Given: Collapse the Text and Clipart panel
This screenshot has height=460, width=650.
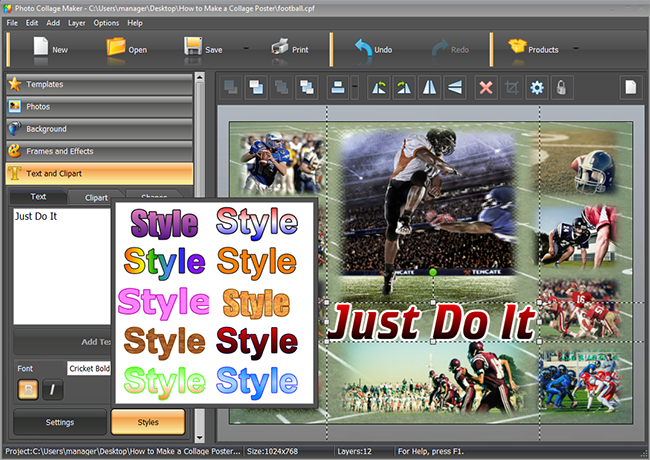Looking at the screenshot, I should click(x=99, y=174).
